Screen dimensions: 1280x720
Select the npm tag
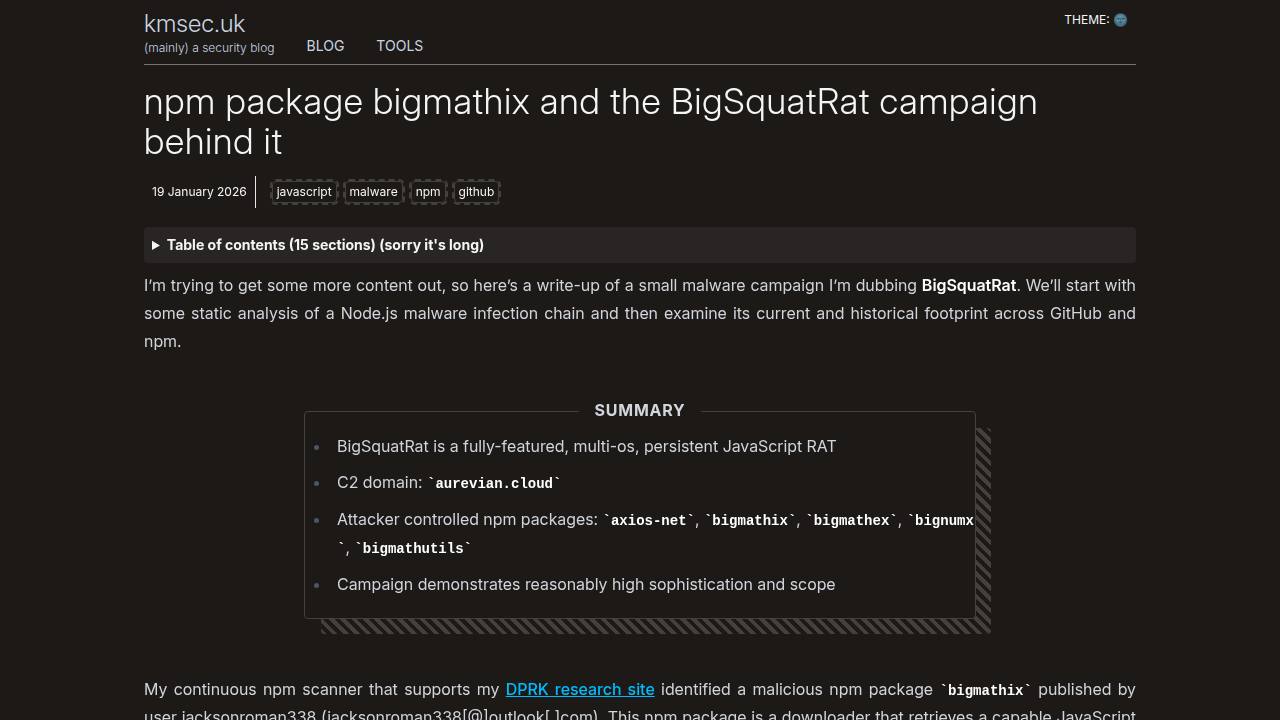(428, 192)
